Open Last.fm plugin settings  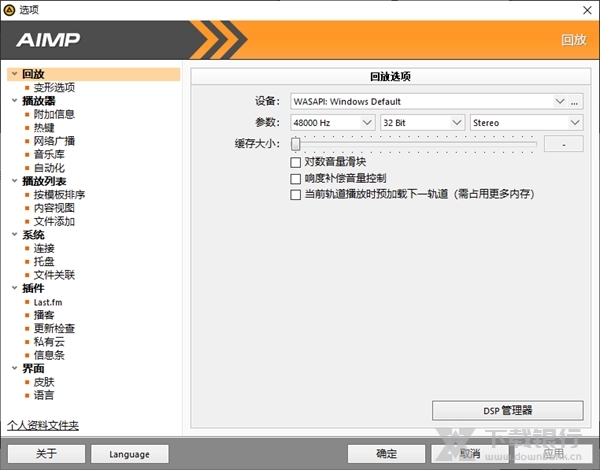coord(48,302)
